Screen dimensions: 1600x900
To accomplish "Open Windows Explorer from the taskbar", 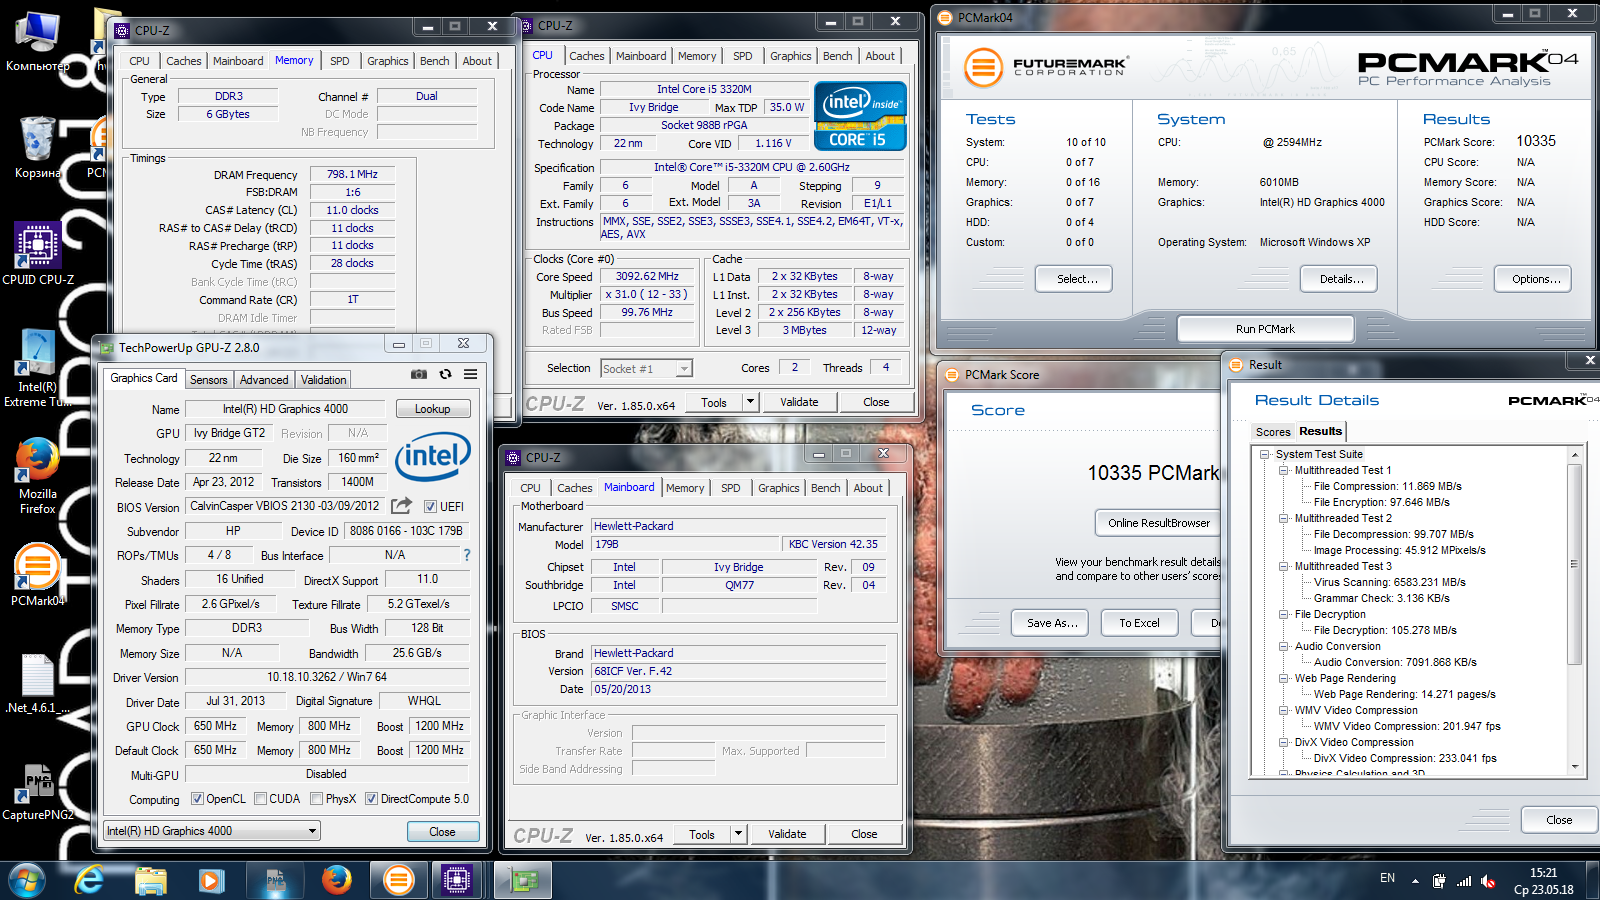I will 150,880.
